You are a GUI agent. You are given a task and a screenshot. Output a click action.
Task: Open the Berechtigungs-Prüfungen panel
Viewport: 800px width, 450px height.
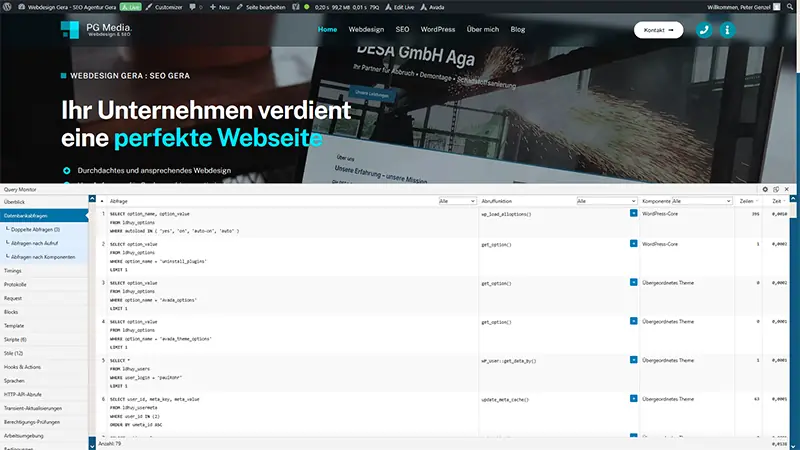click(x=44, y=422)
